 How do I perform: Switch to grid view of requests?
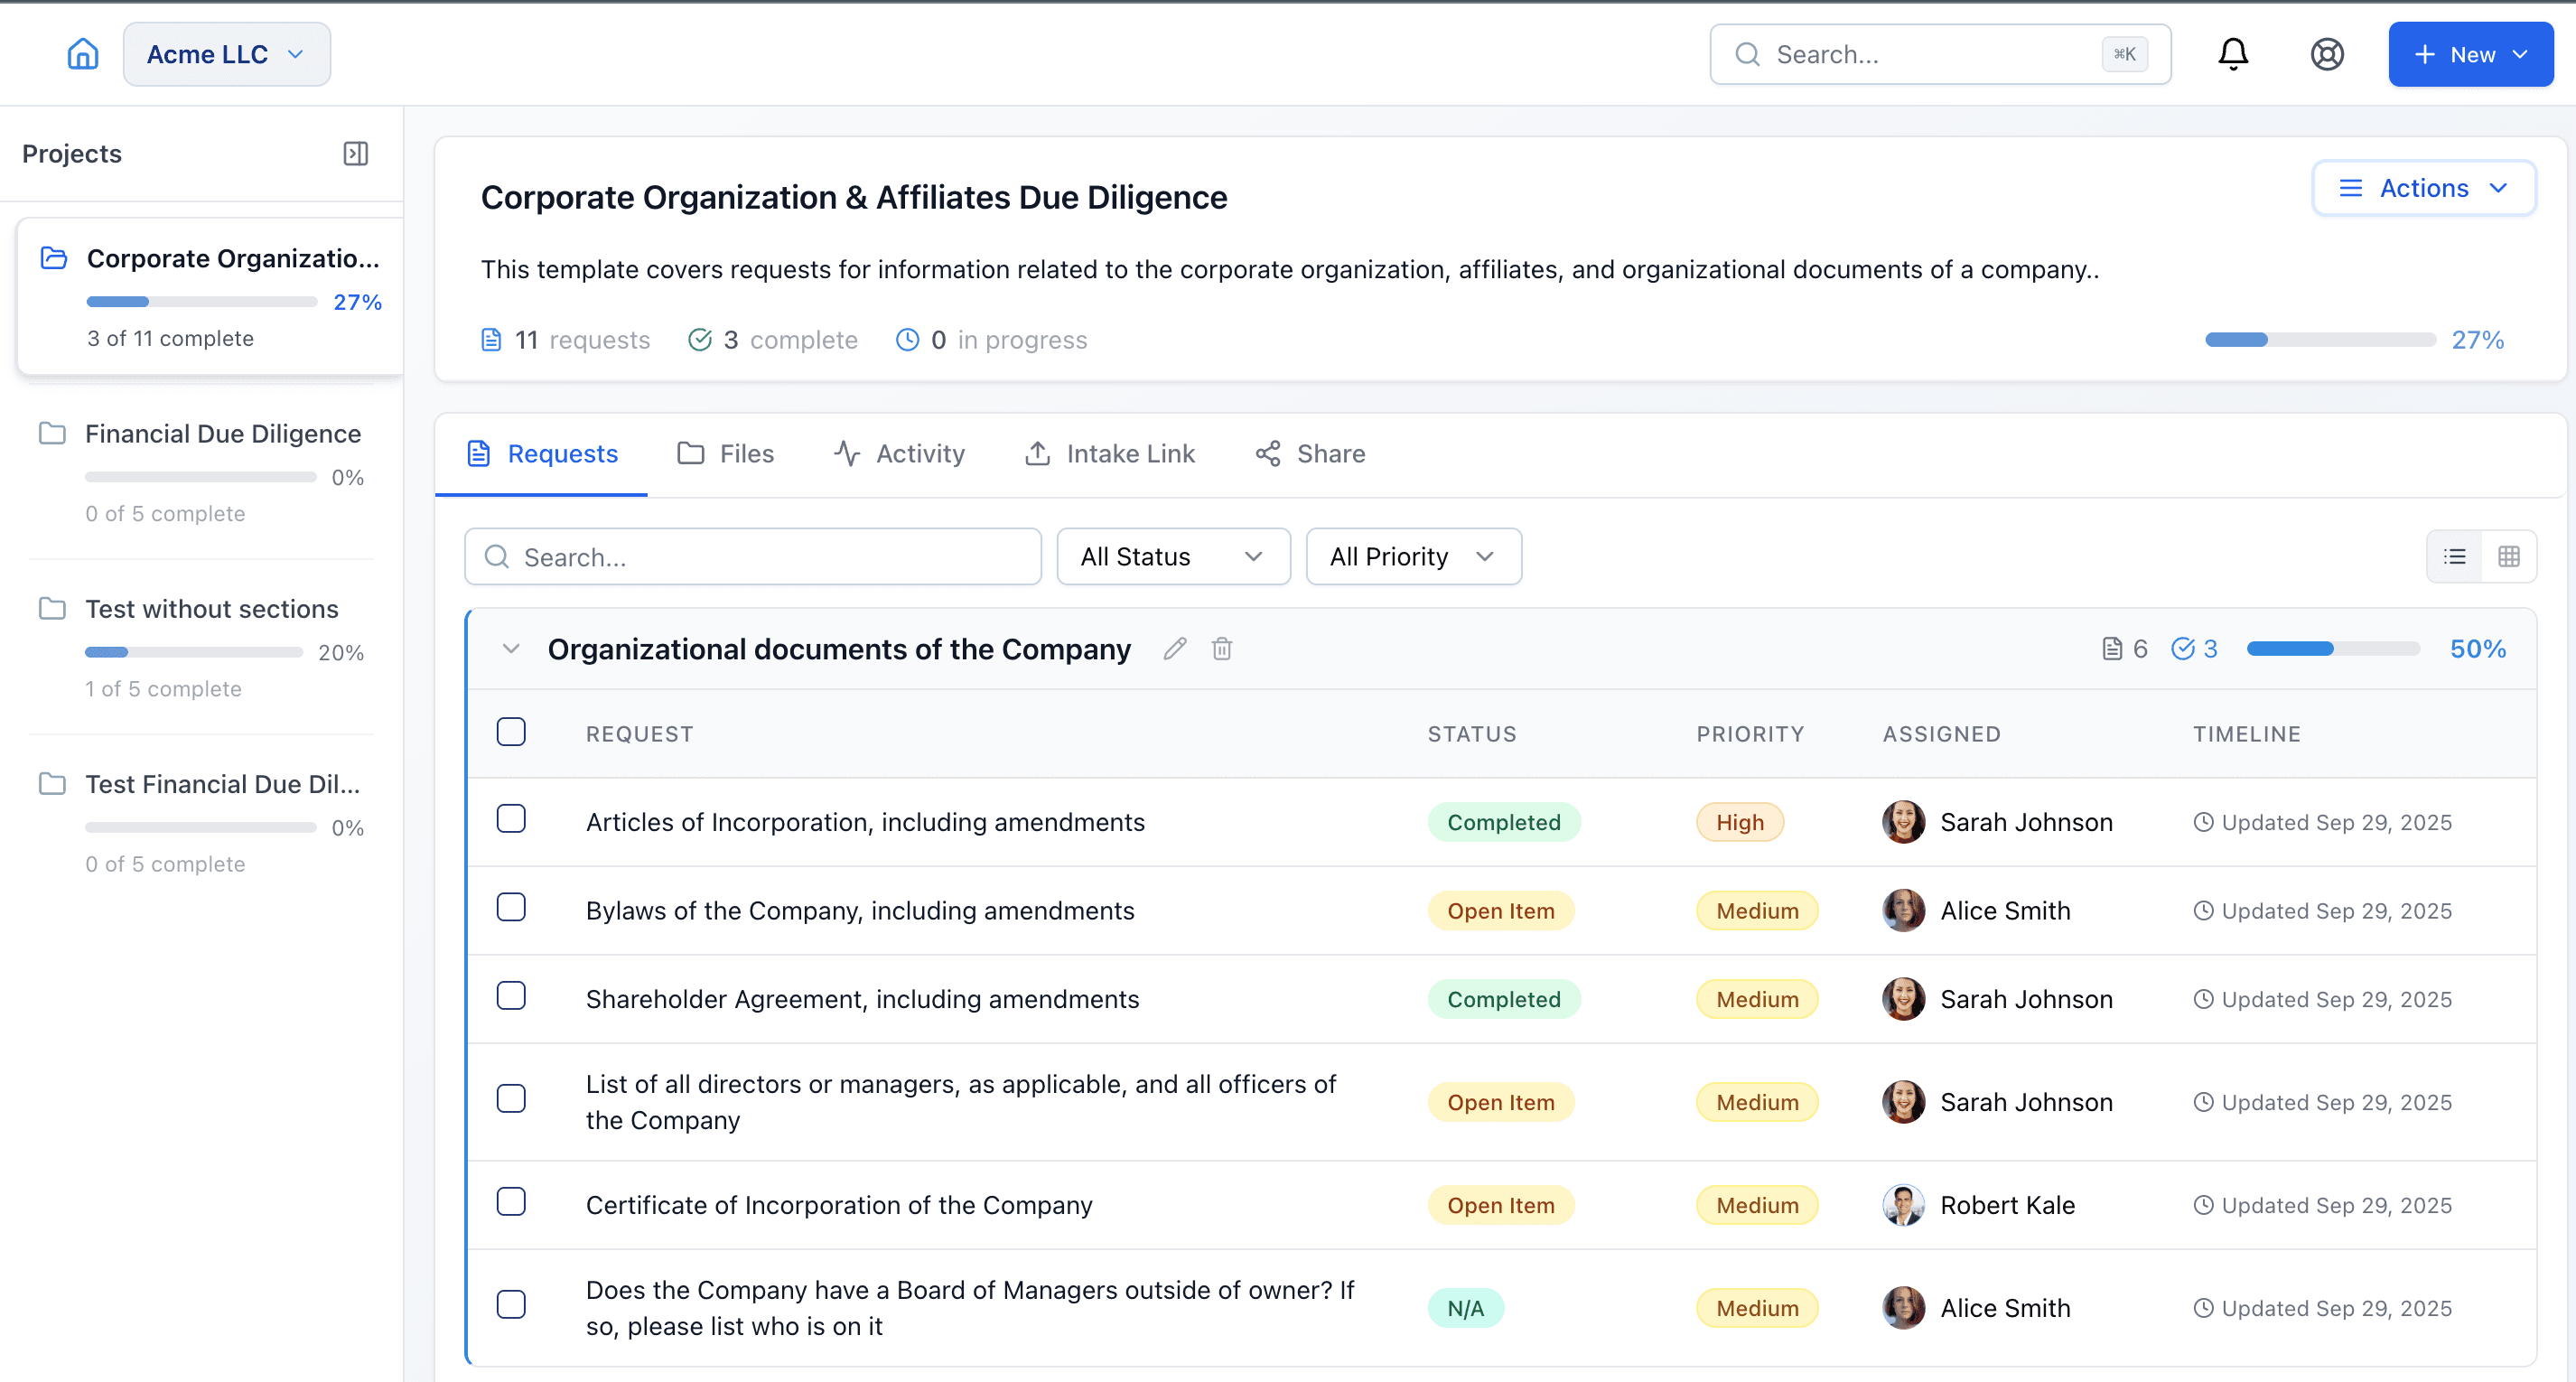pos(2510,556)
